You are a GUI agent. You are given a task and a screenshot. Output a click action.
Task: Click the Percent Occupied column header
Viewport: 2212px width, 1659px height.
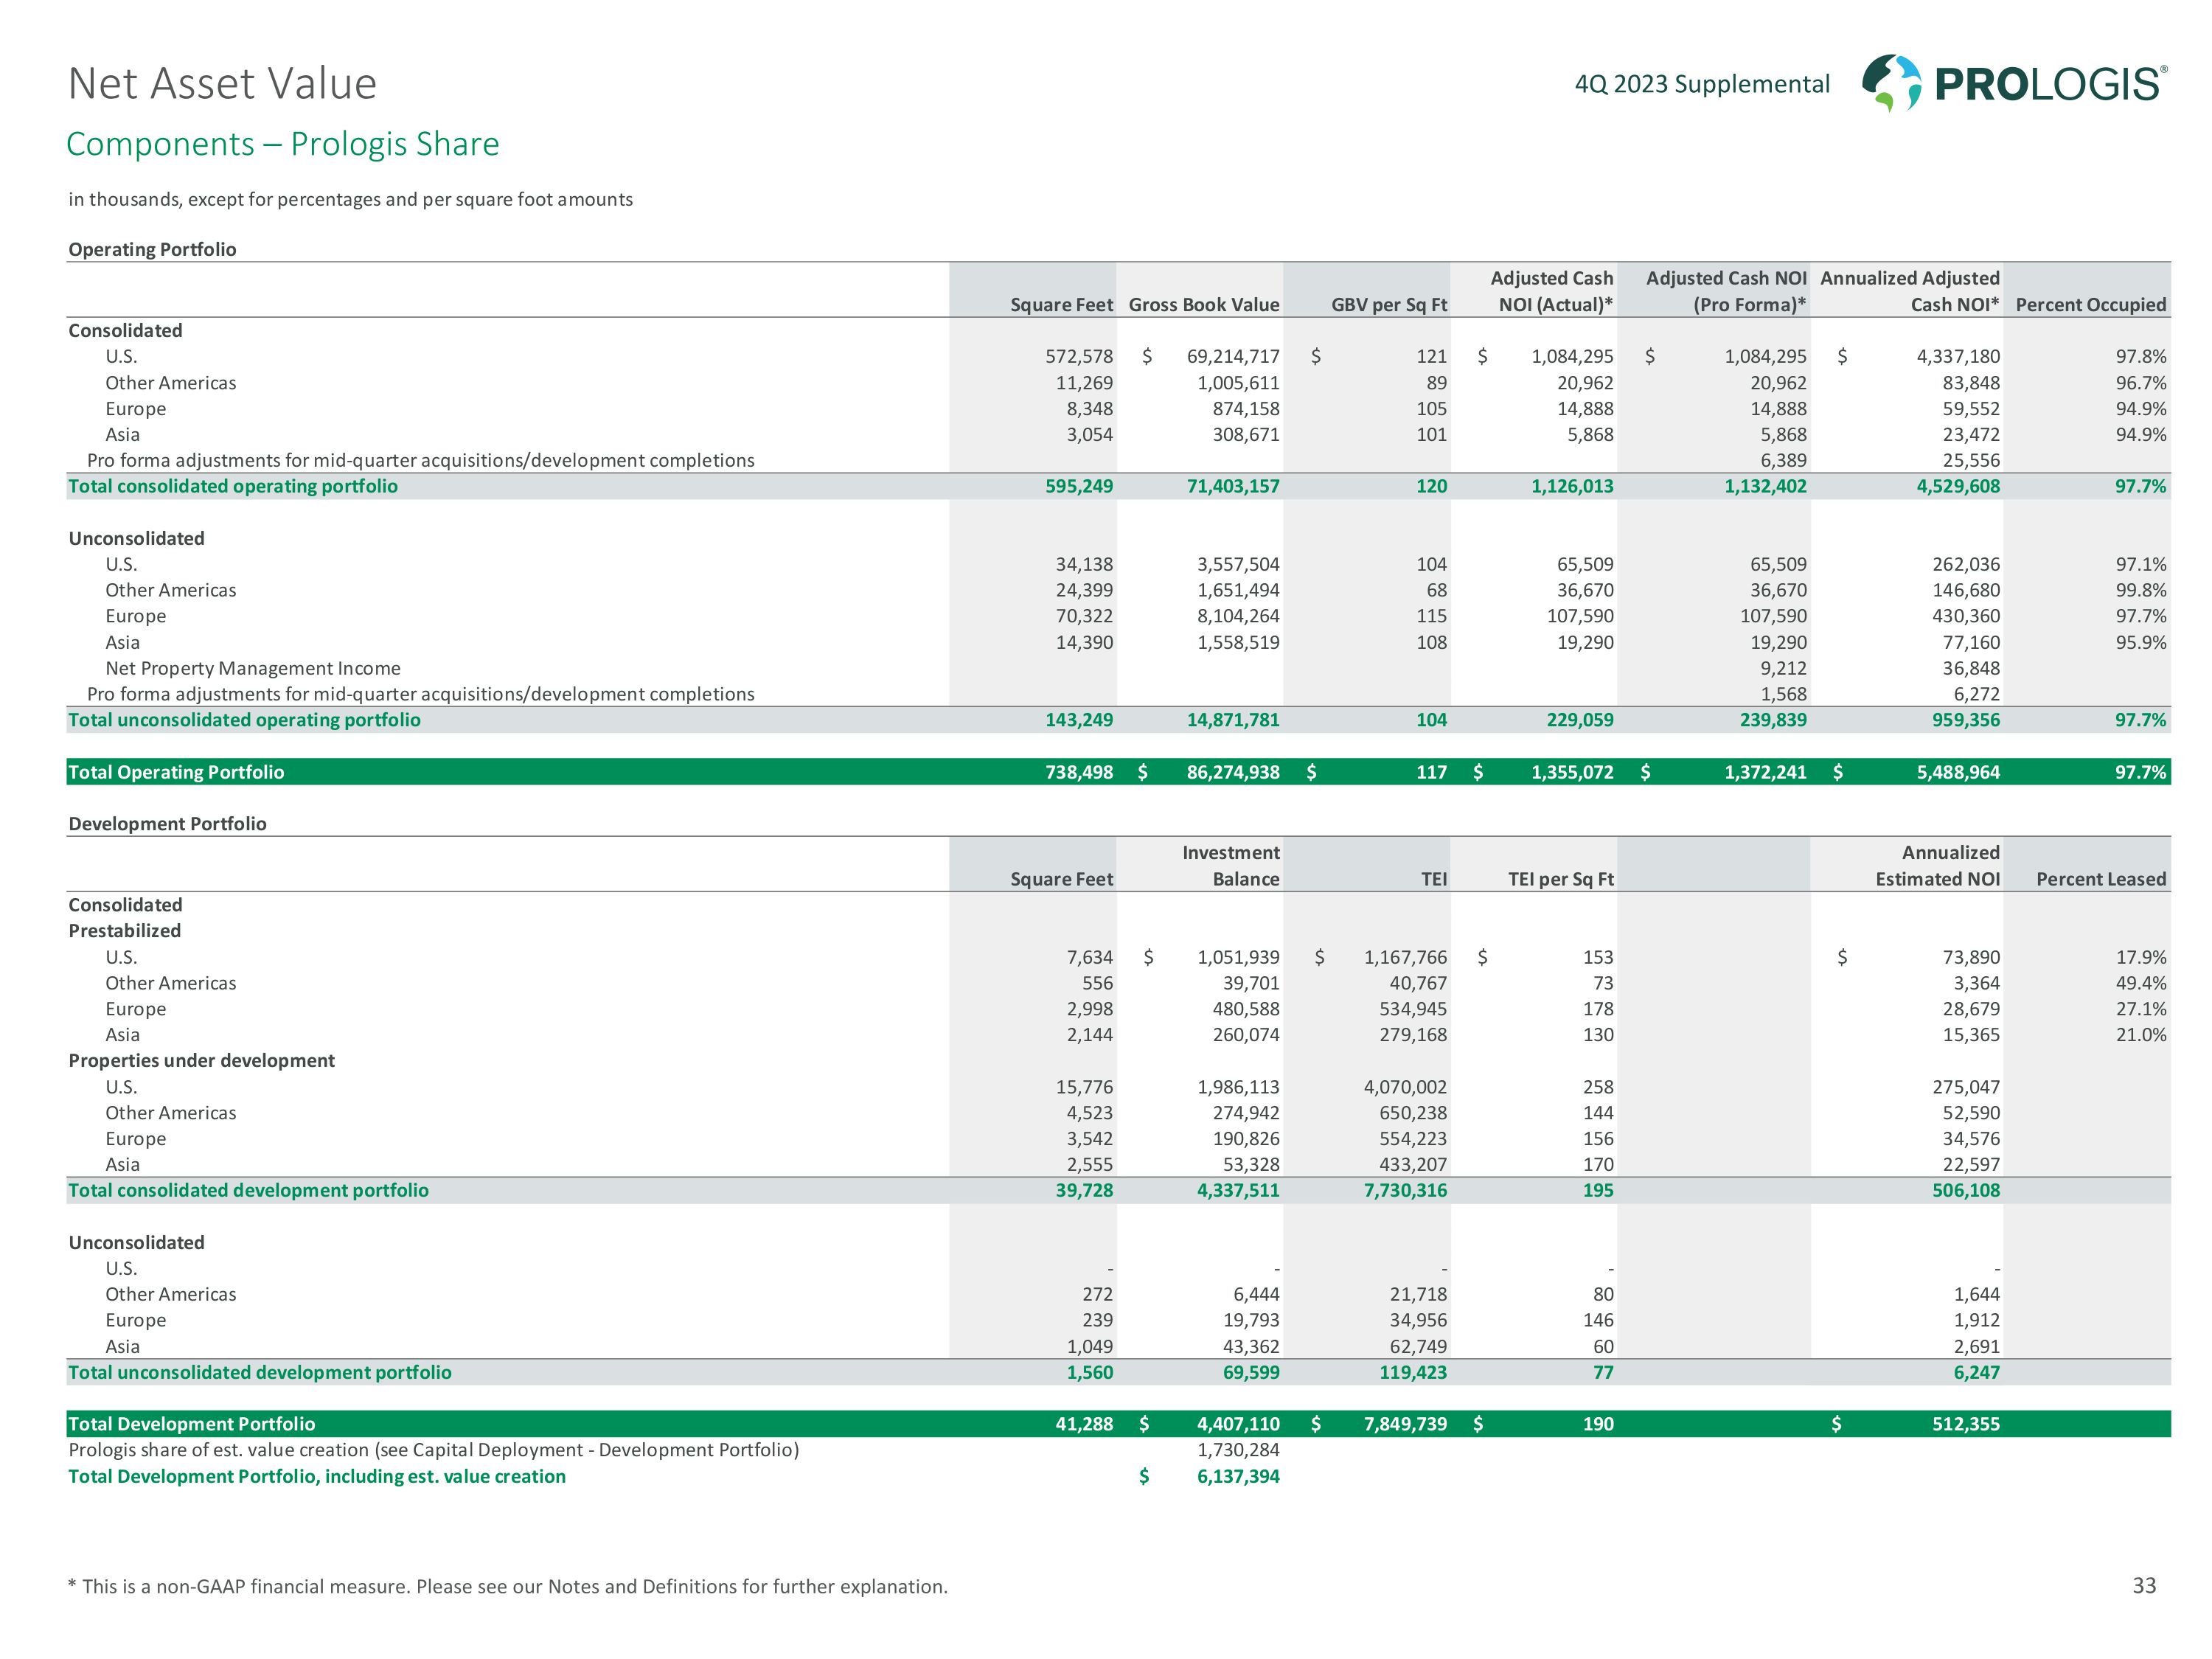2090,305
